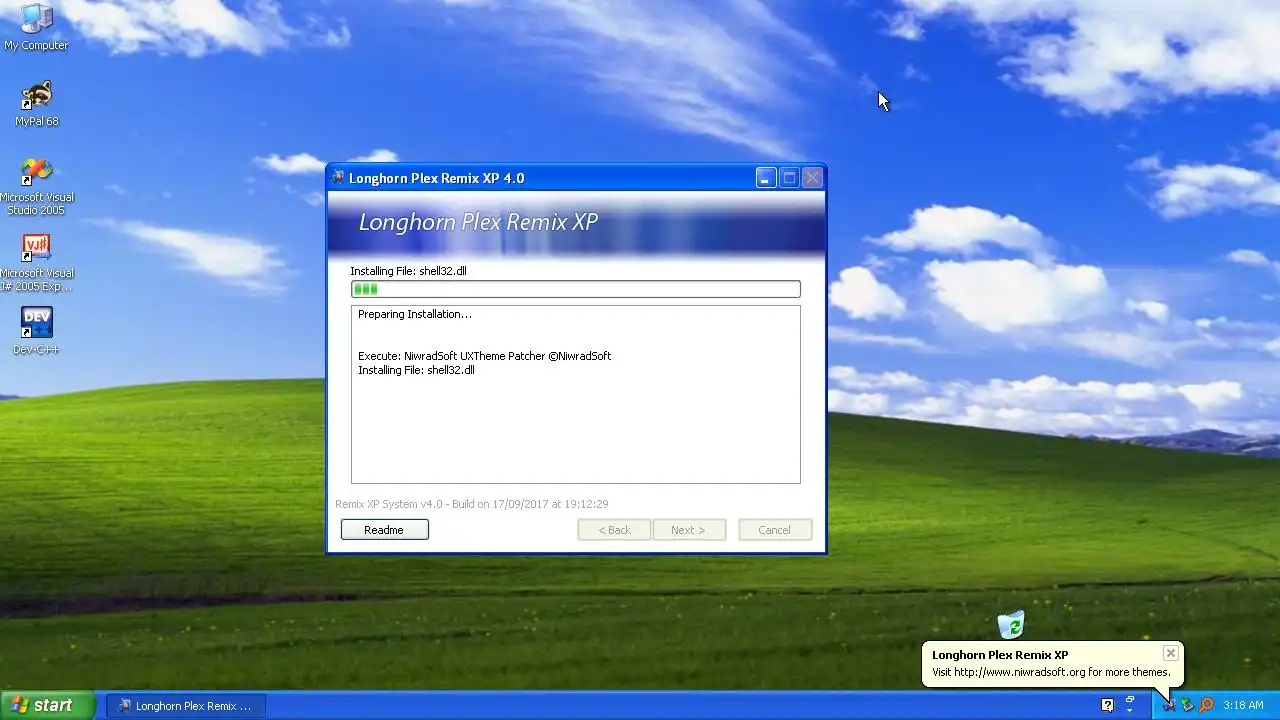This screenshot has width=1280, height=720.
Task: Click the Safely Remove Hardware tray icon
Action: click(1187, 705)
